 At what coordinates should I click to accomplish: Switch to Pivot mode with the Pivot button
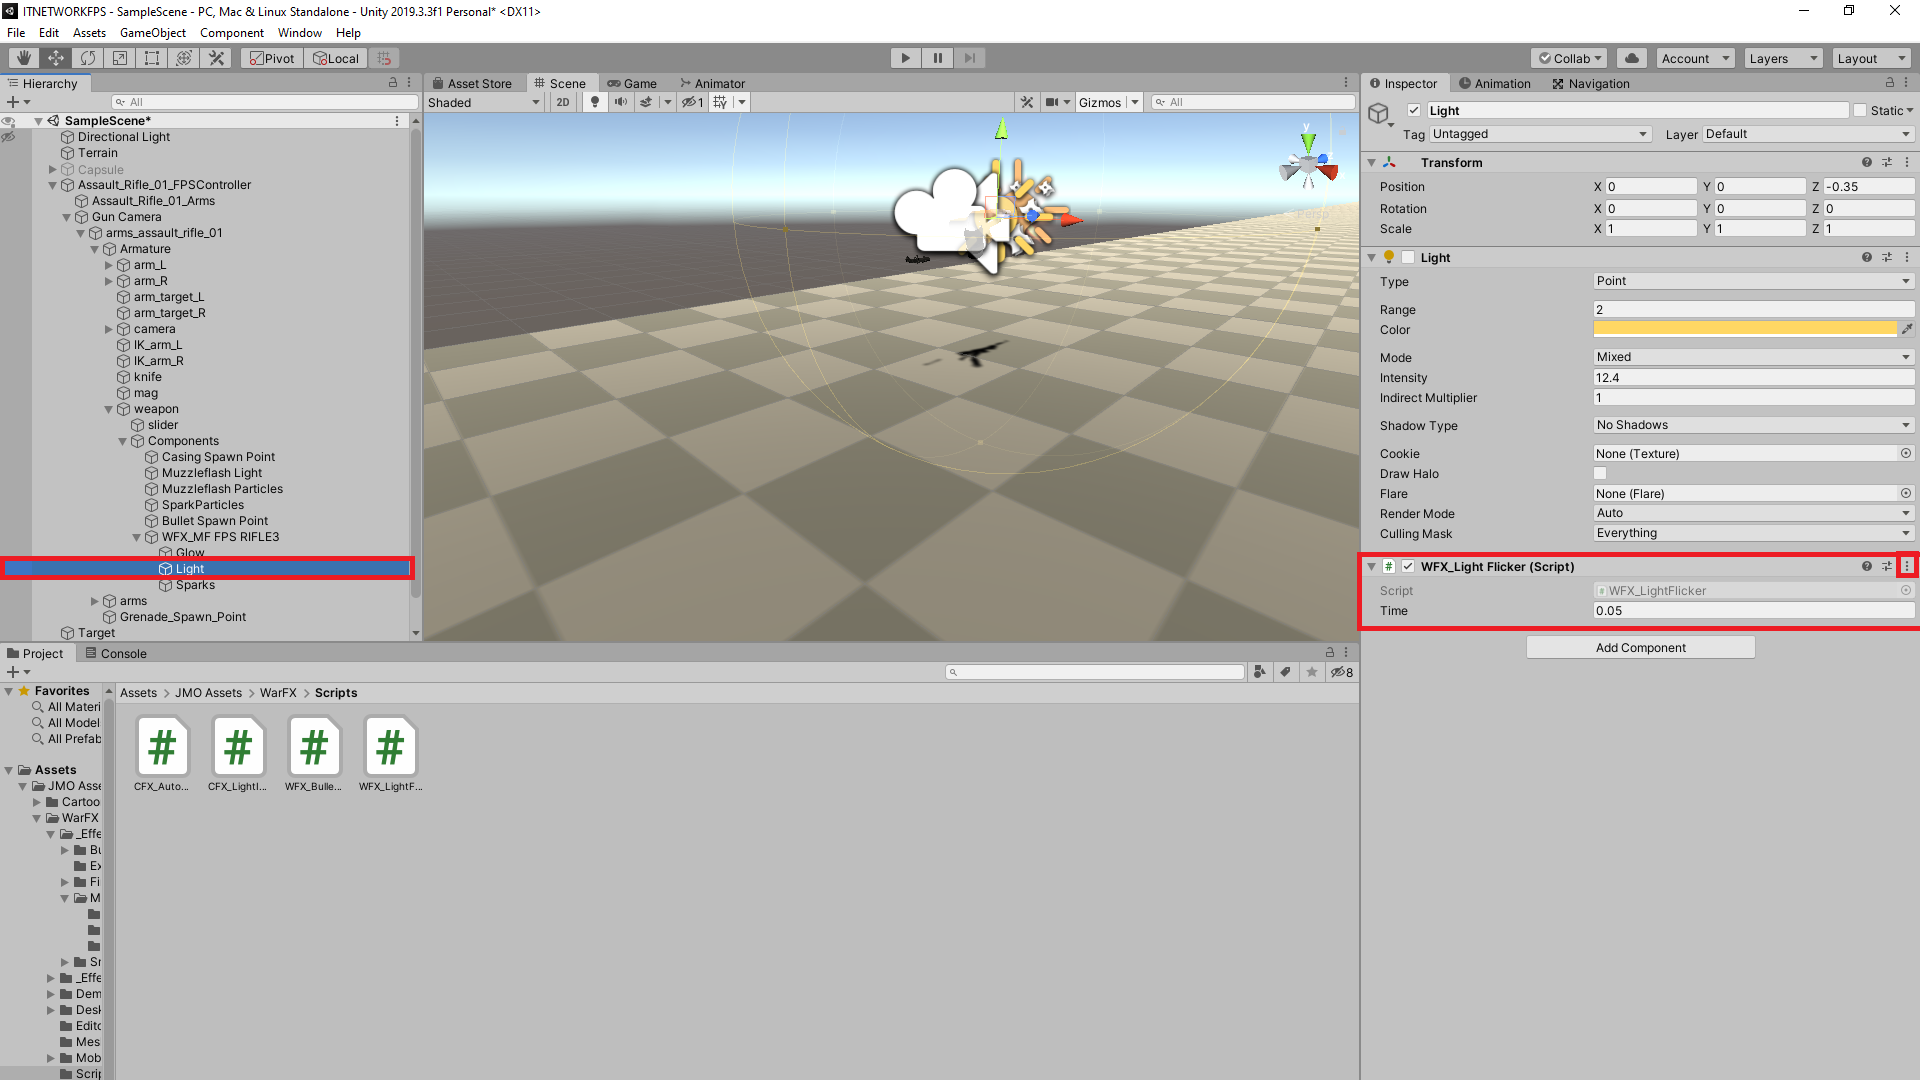click(270, 57)
